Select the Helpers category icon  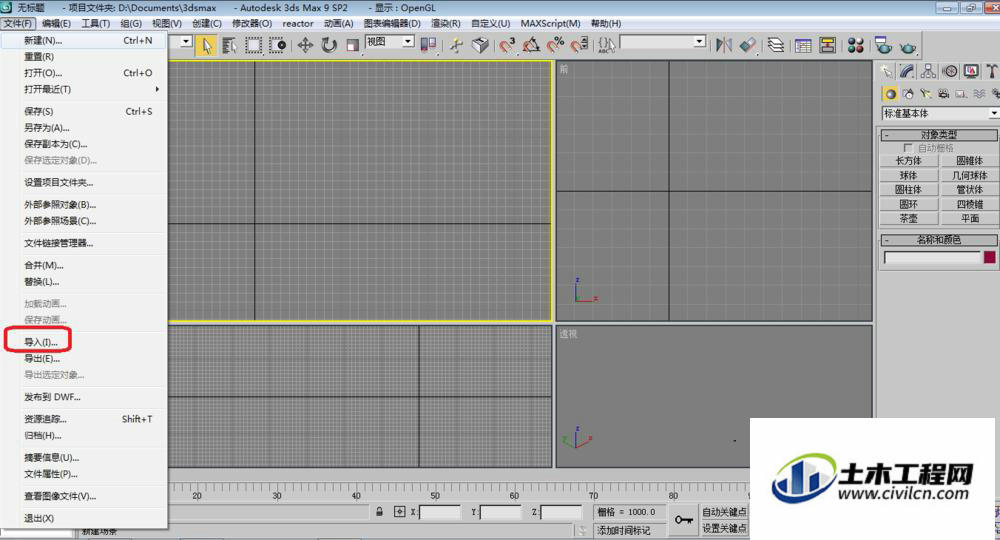point(961,94)
